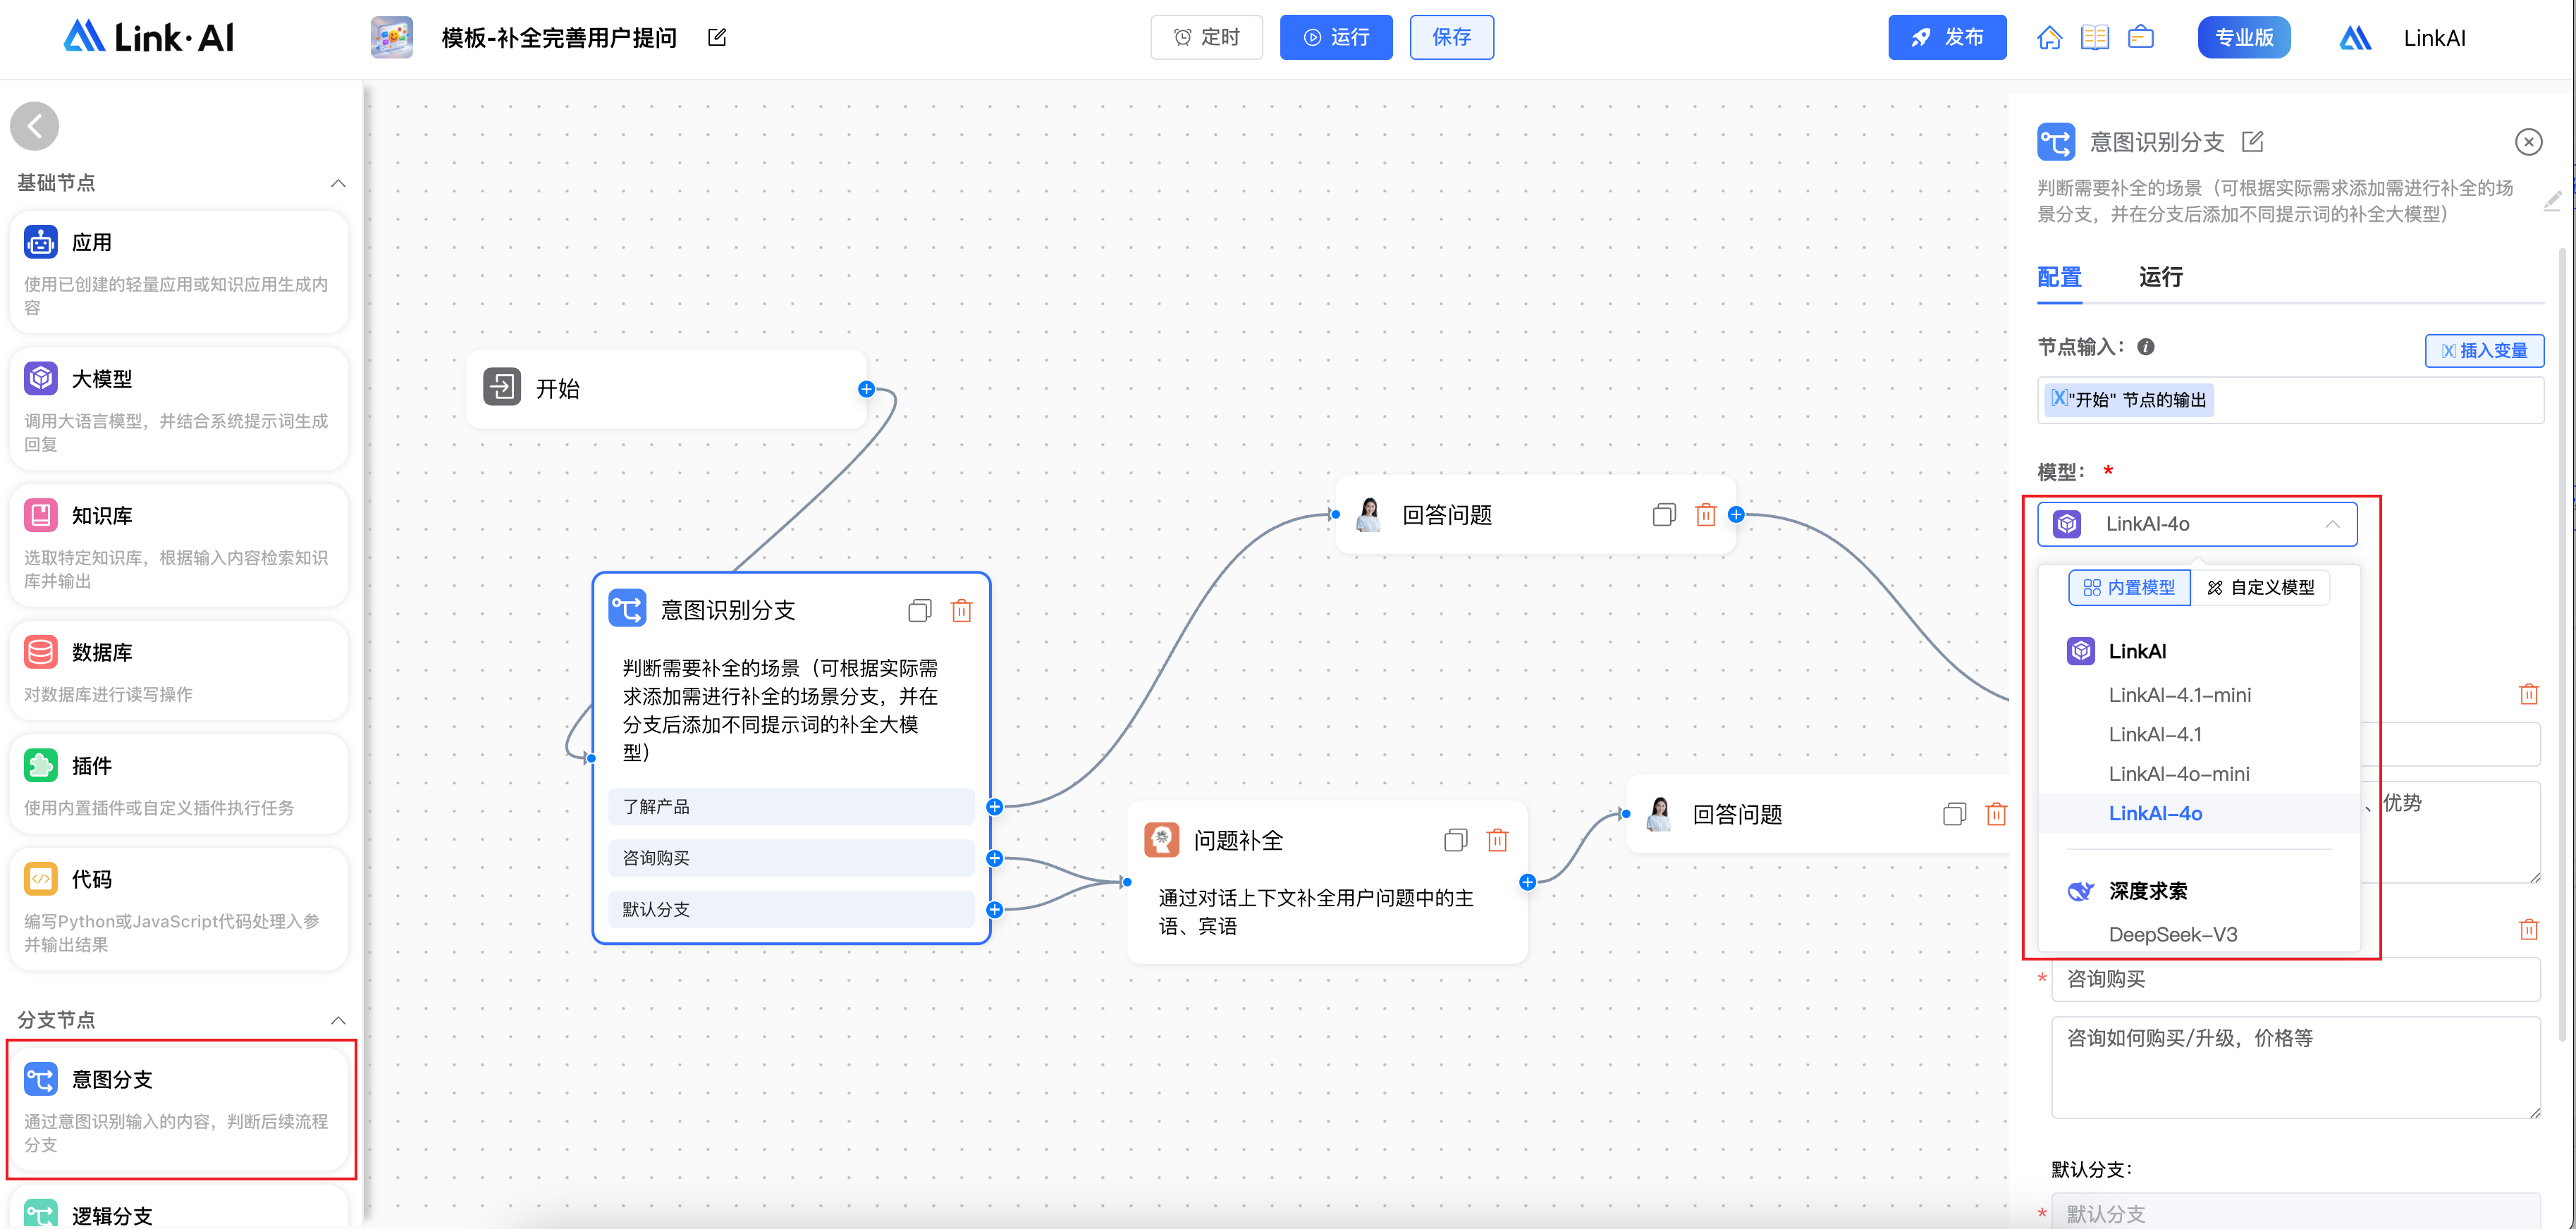
Task: Click the 咨询如何购买/升级 description textarea
Action: tap(2295, 1067)
